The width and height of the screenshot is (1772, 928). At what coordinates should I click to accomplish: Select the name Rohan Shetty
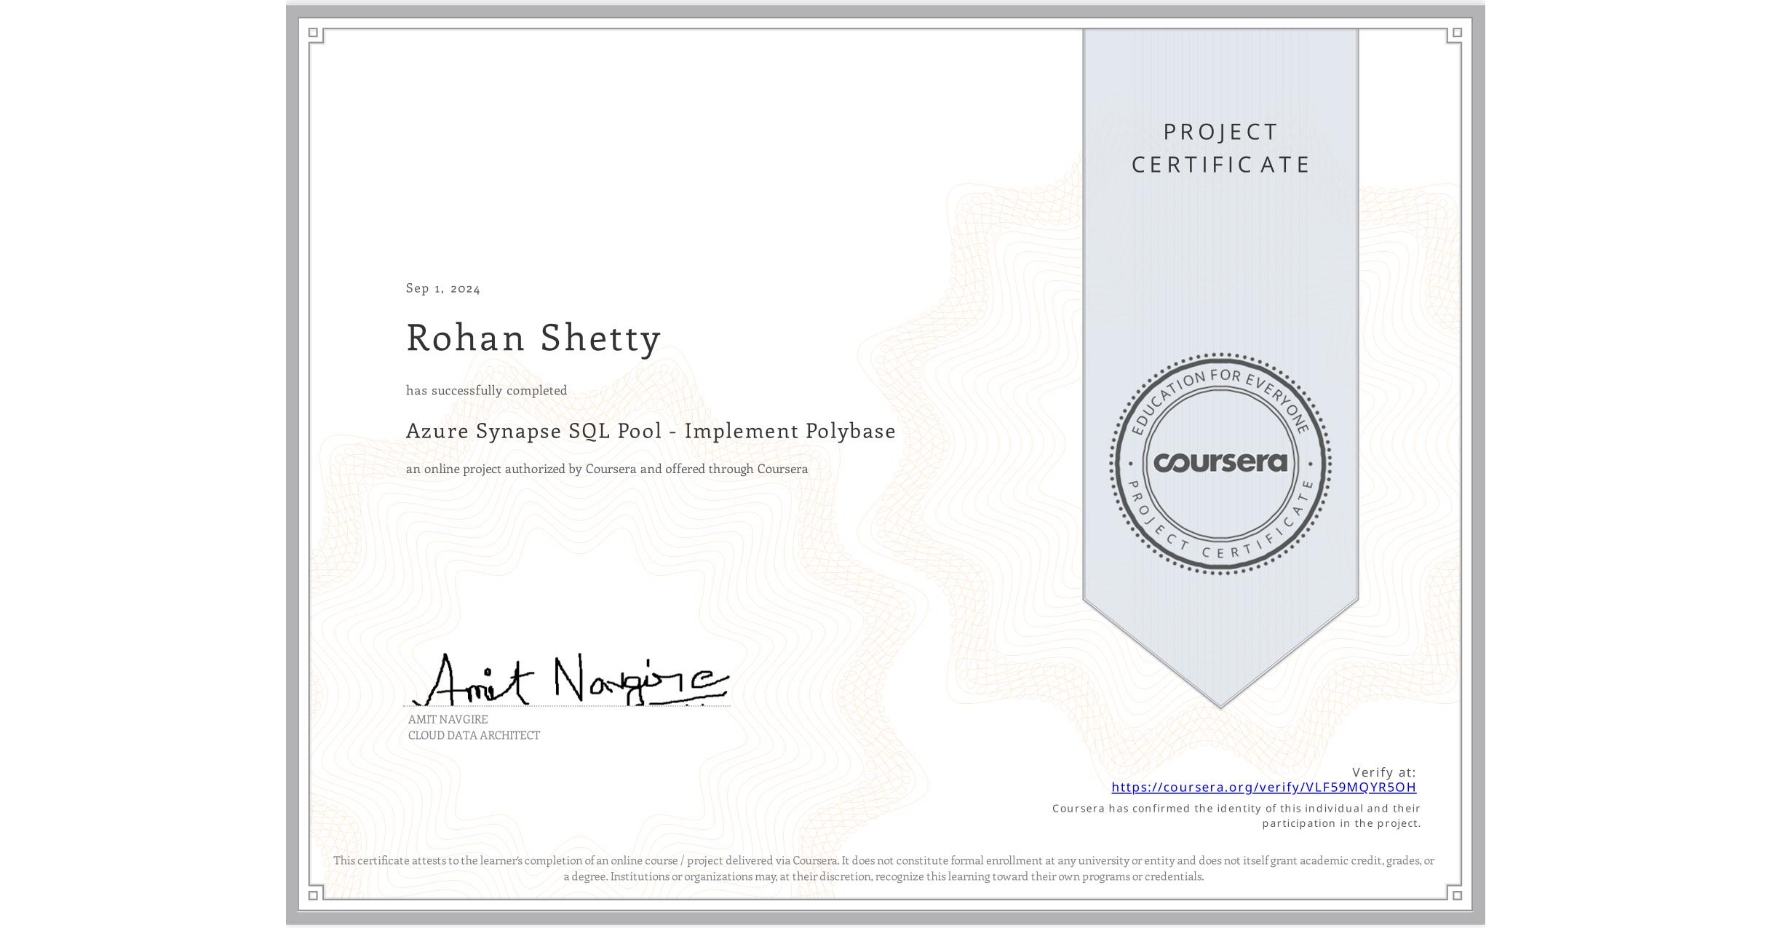(533, 338)
